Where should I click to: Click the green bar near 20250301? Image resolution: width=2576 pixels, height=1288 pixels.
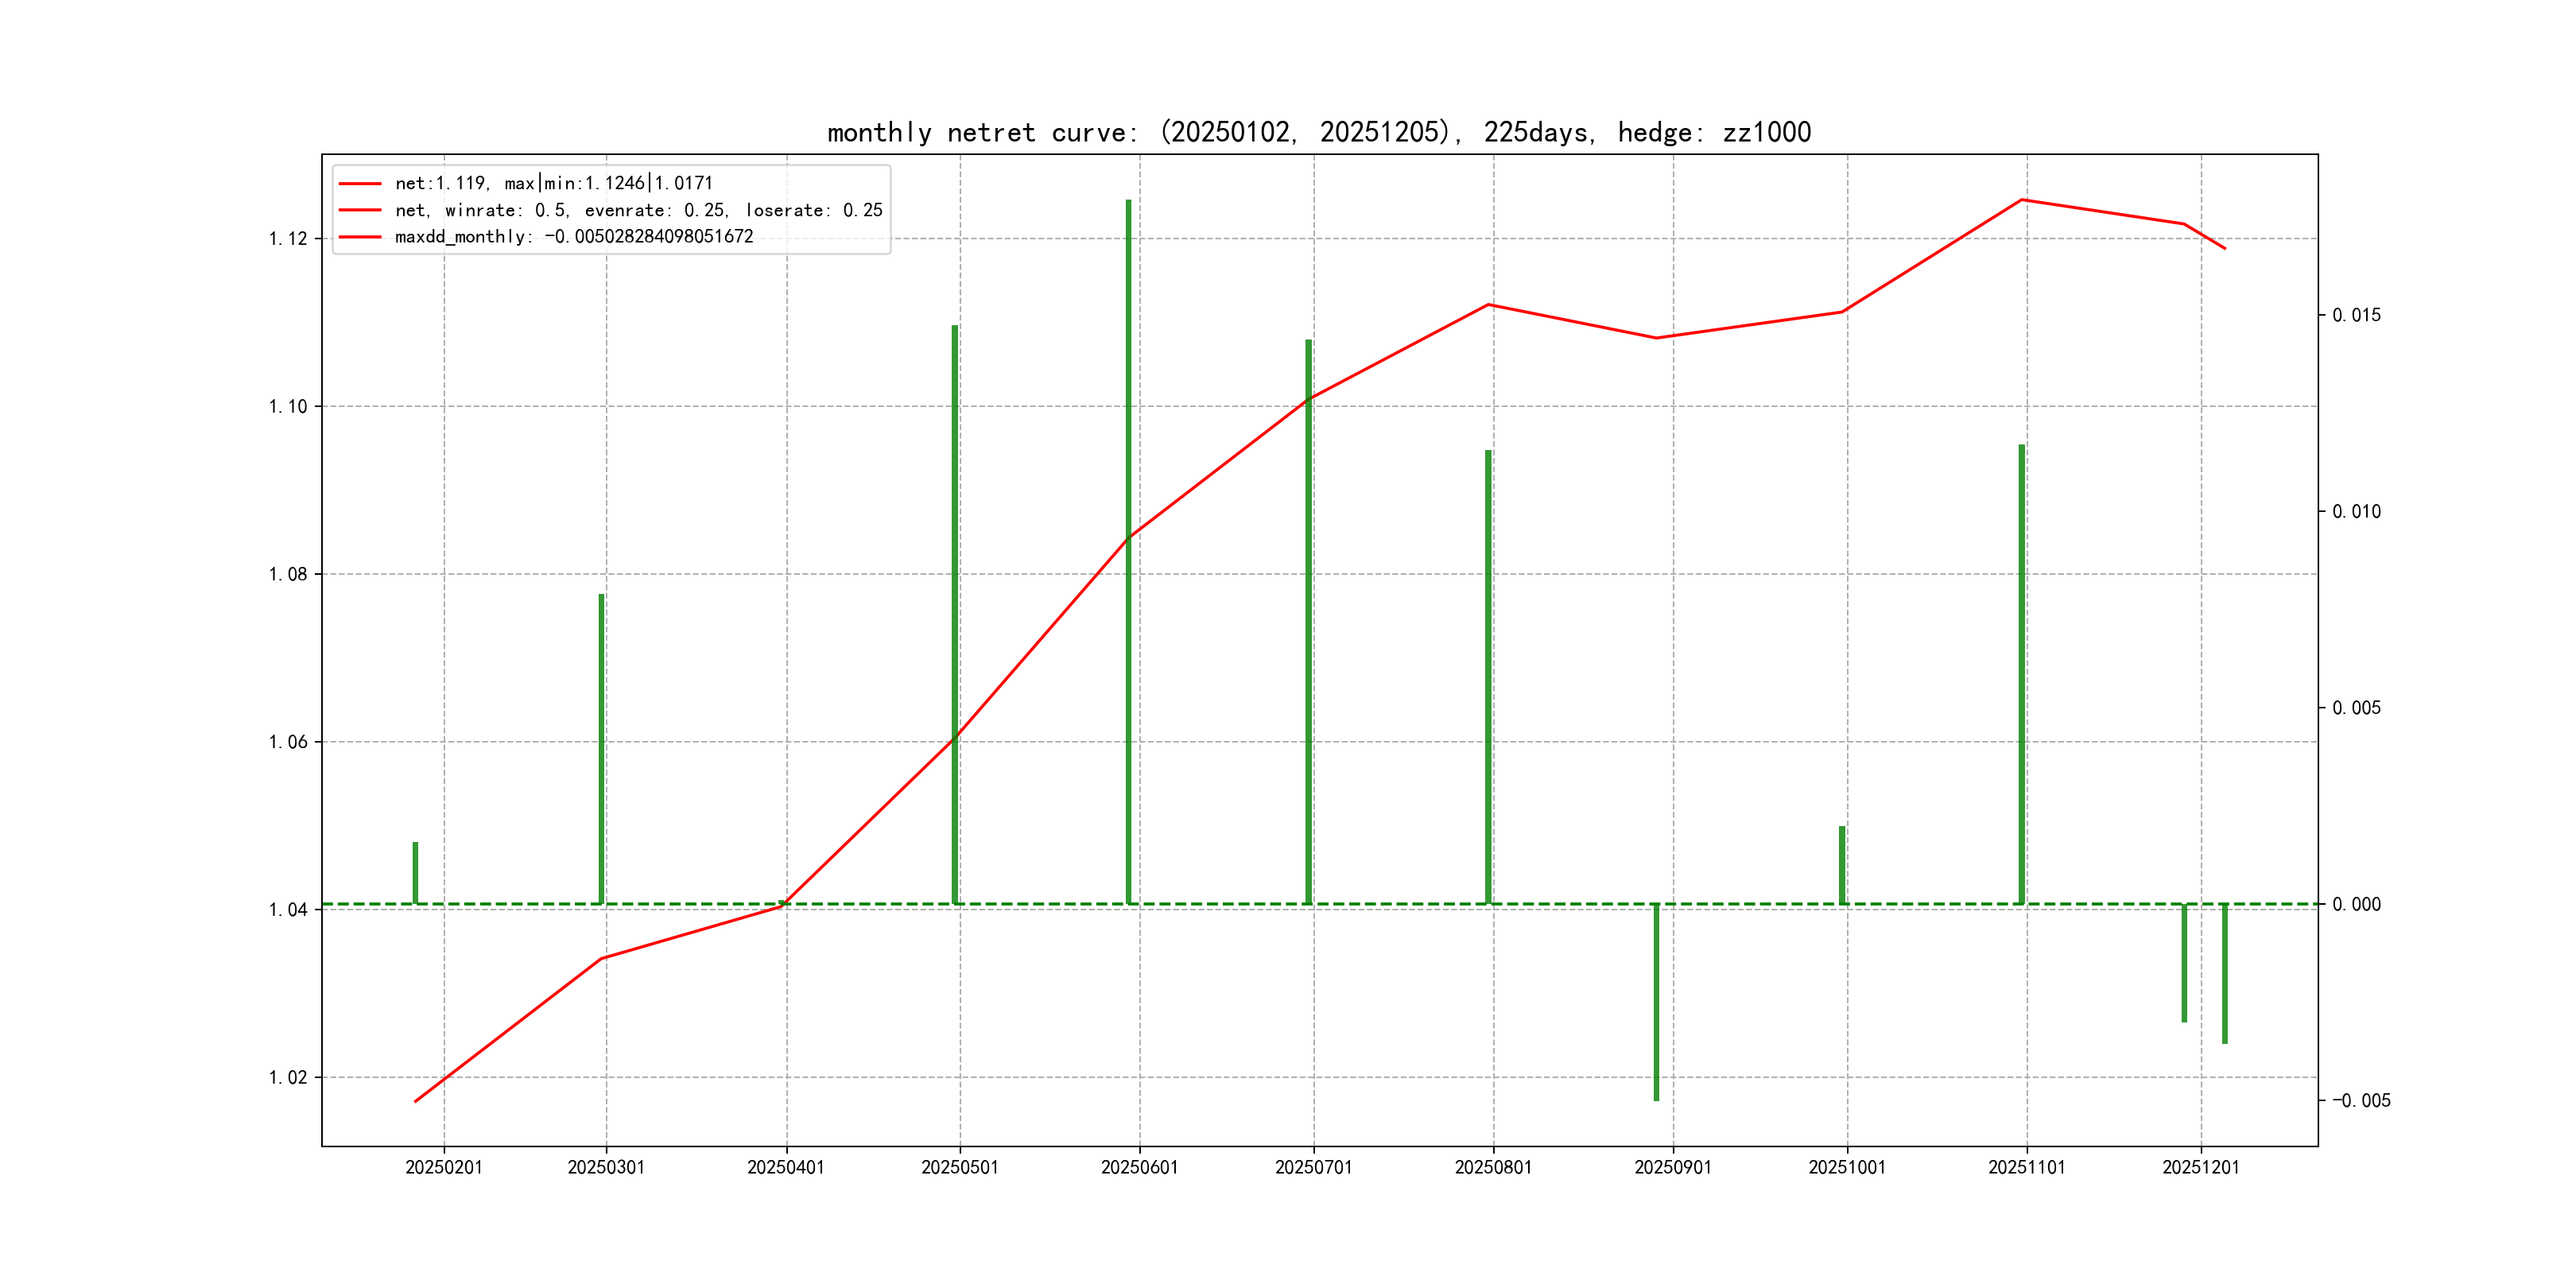click(601, 750)
